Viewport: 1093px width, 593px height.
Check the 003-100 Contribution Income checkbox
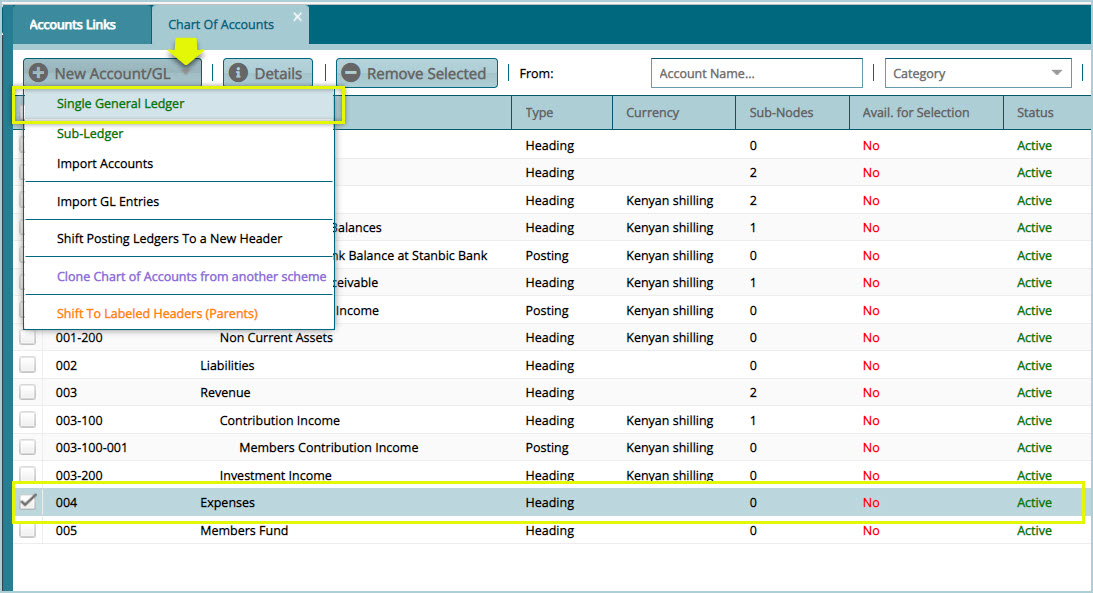(28, 420)
